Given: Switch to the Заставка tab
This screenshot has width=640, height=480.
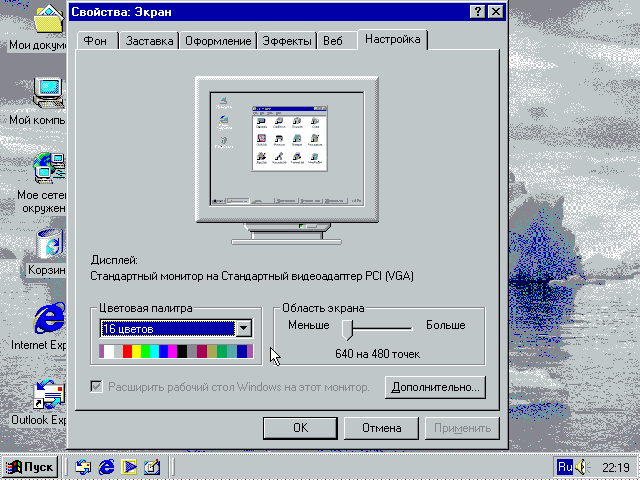Looking at the screenshot, I should pos(149,41).
